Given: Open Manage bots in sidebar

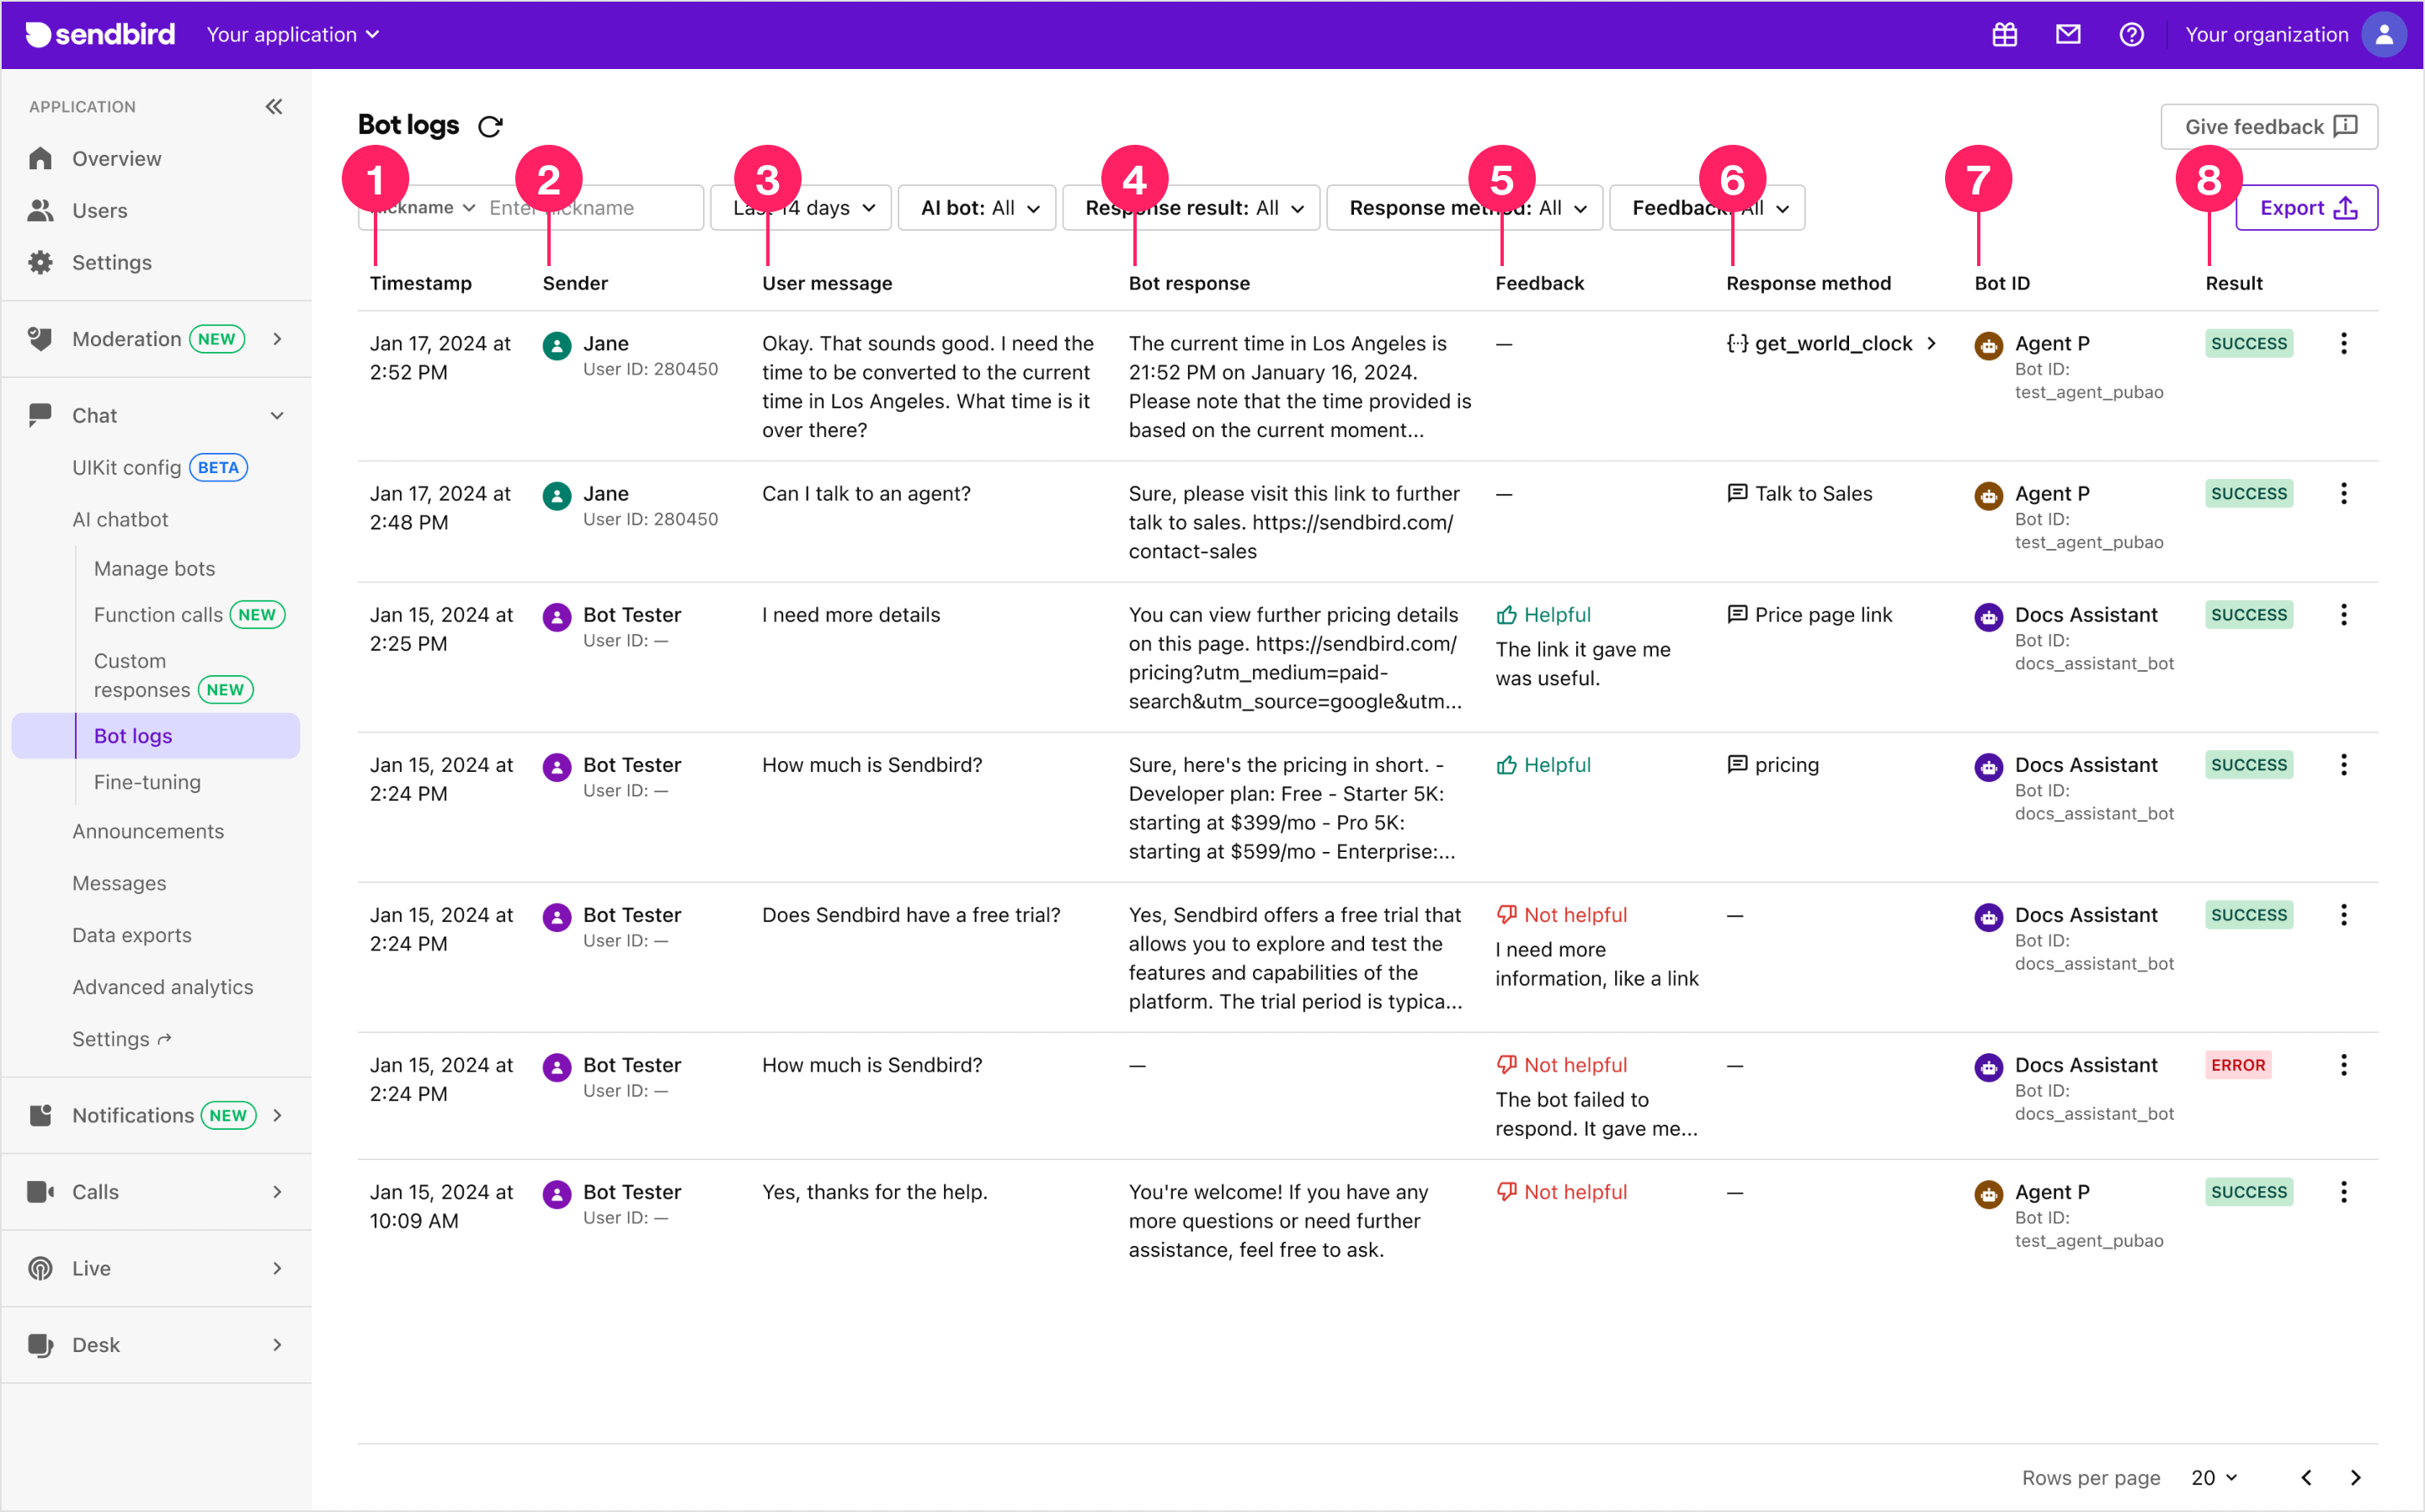Looking at the screenshot, I should tap(154, 568).
